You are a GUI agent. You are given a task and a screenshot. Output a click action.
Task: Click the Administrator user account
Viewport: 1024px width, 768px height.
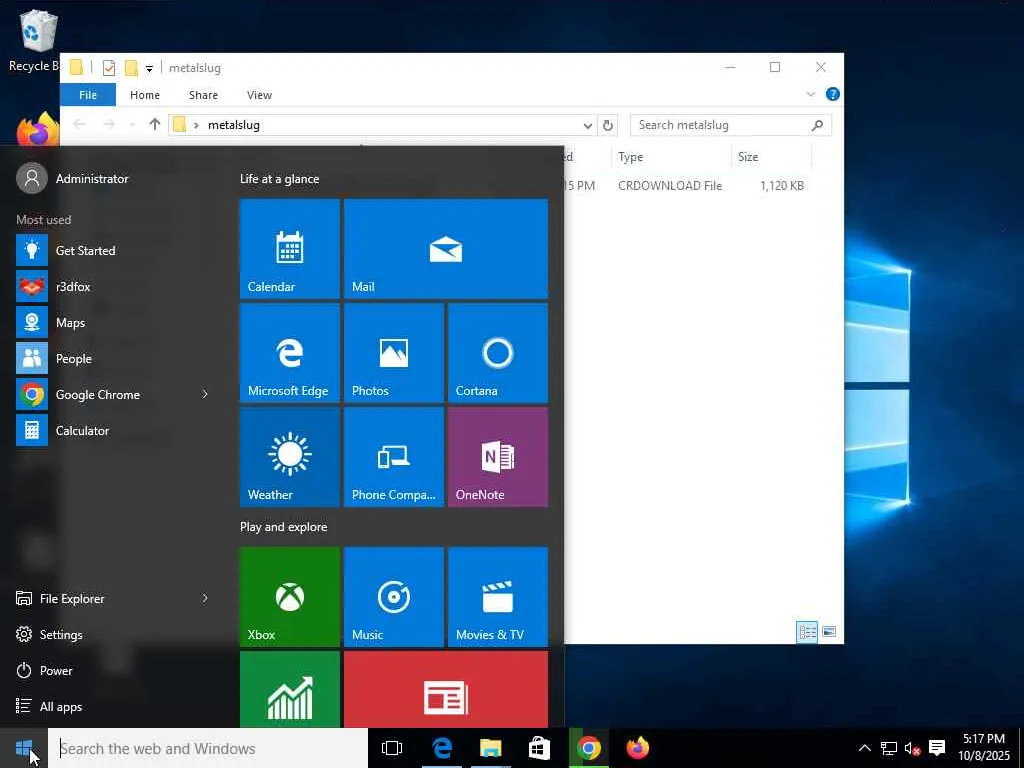click(x=73, y=178)
